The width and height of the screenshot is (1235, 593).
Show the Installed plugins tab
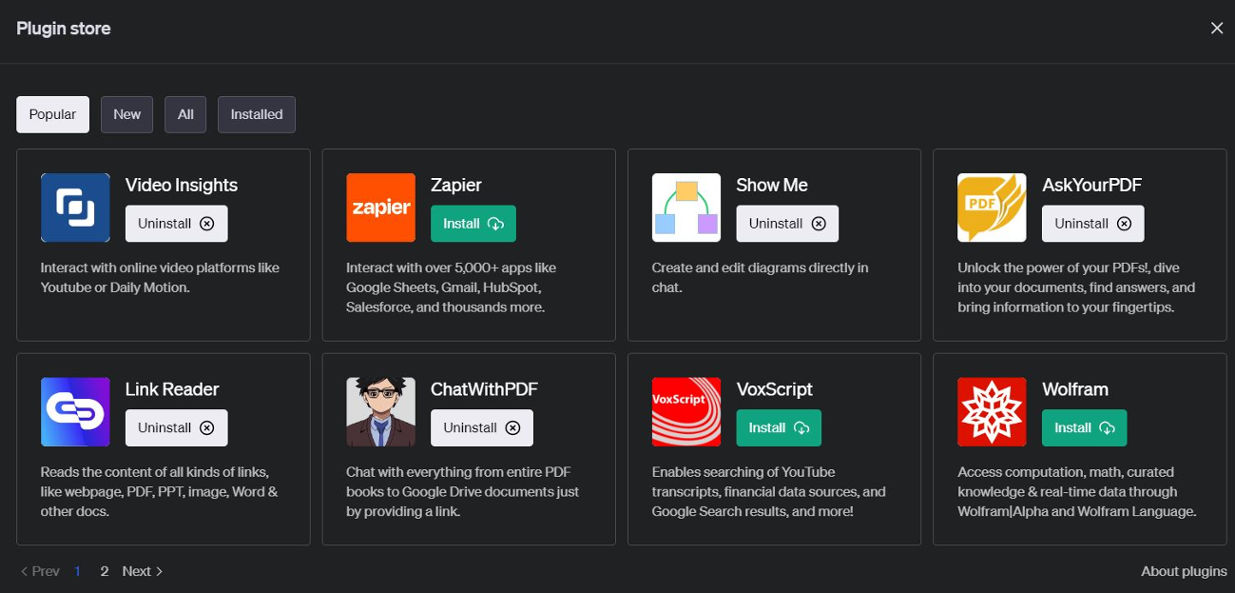[257, 114]
